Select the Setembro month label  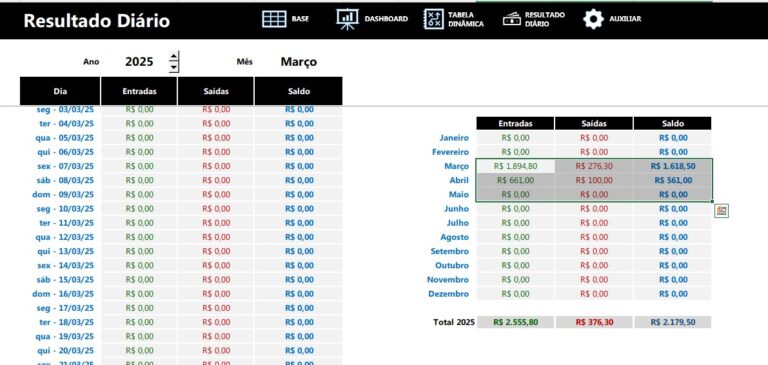(450, 251)
